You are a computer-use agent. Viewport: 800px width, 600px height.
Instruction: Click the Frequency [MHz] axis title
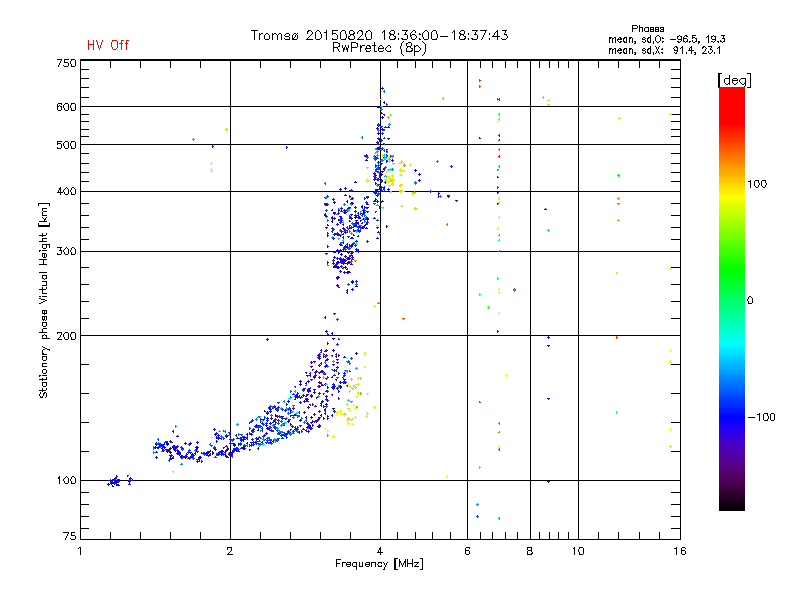[x=379, y=565]
